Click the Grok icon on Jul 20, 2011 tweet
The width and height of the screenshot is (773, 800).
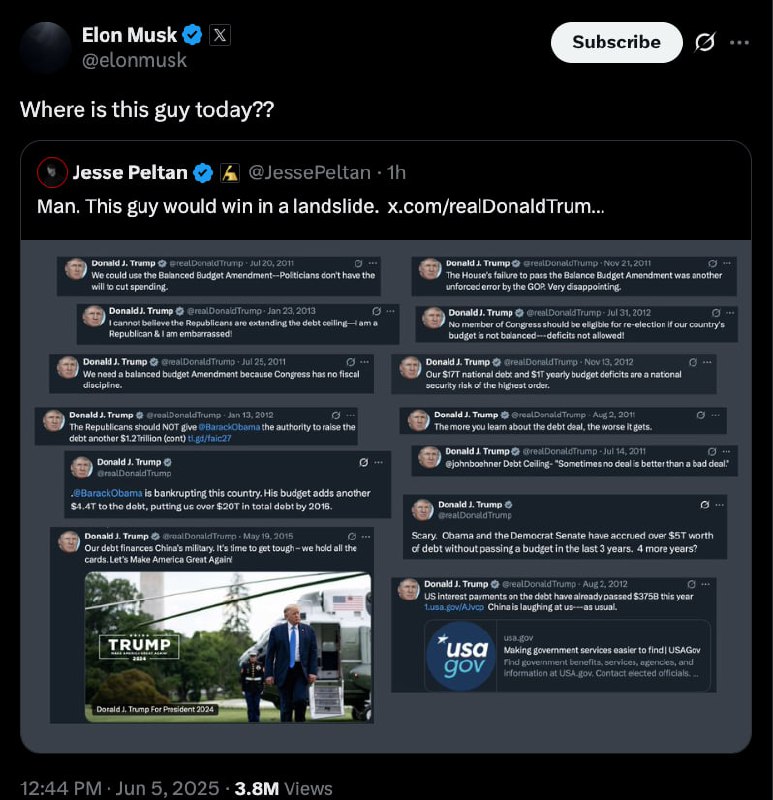358,263
